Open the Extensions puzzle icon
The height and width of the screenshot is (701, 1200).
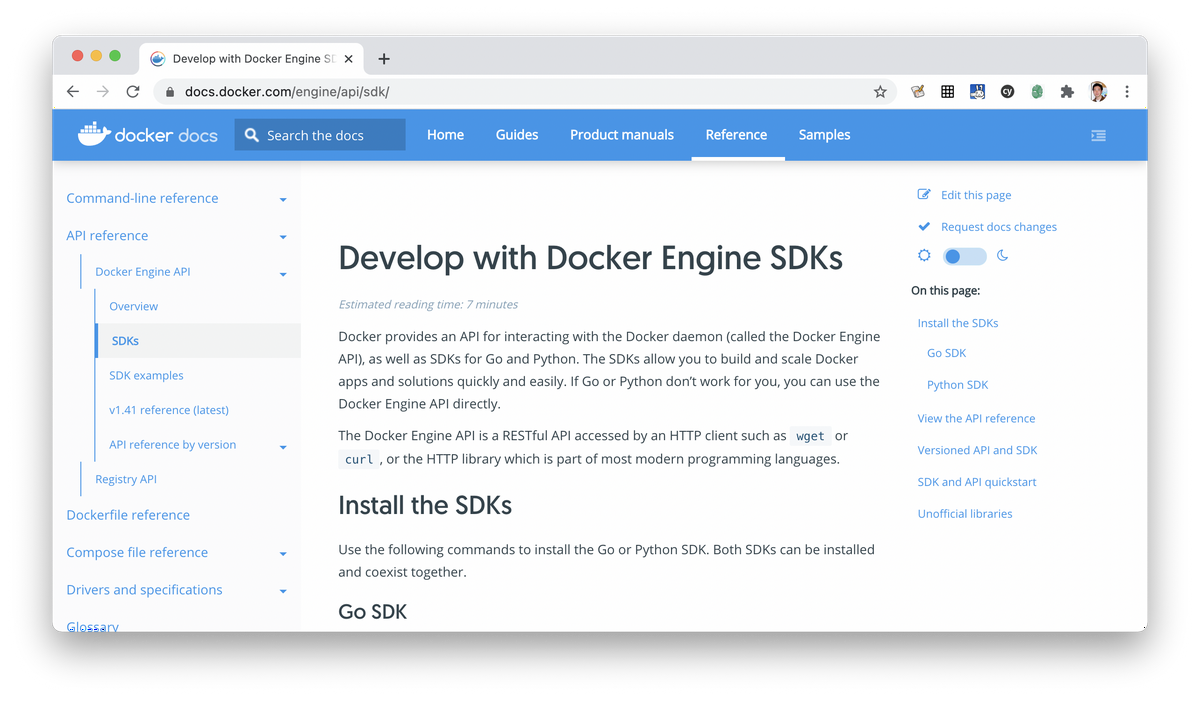point(1067,92)
